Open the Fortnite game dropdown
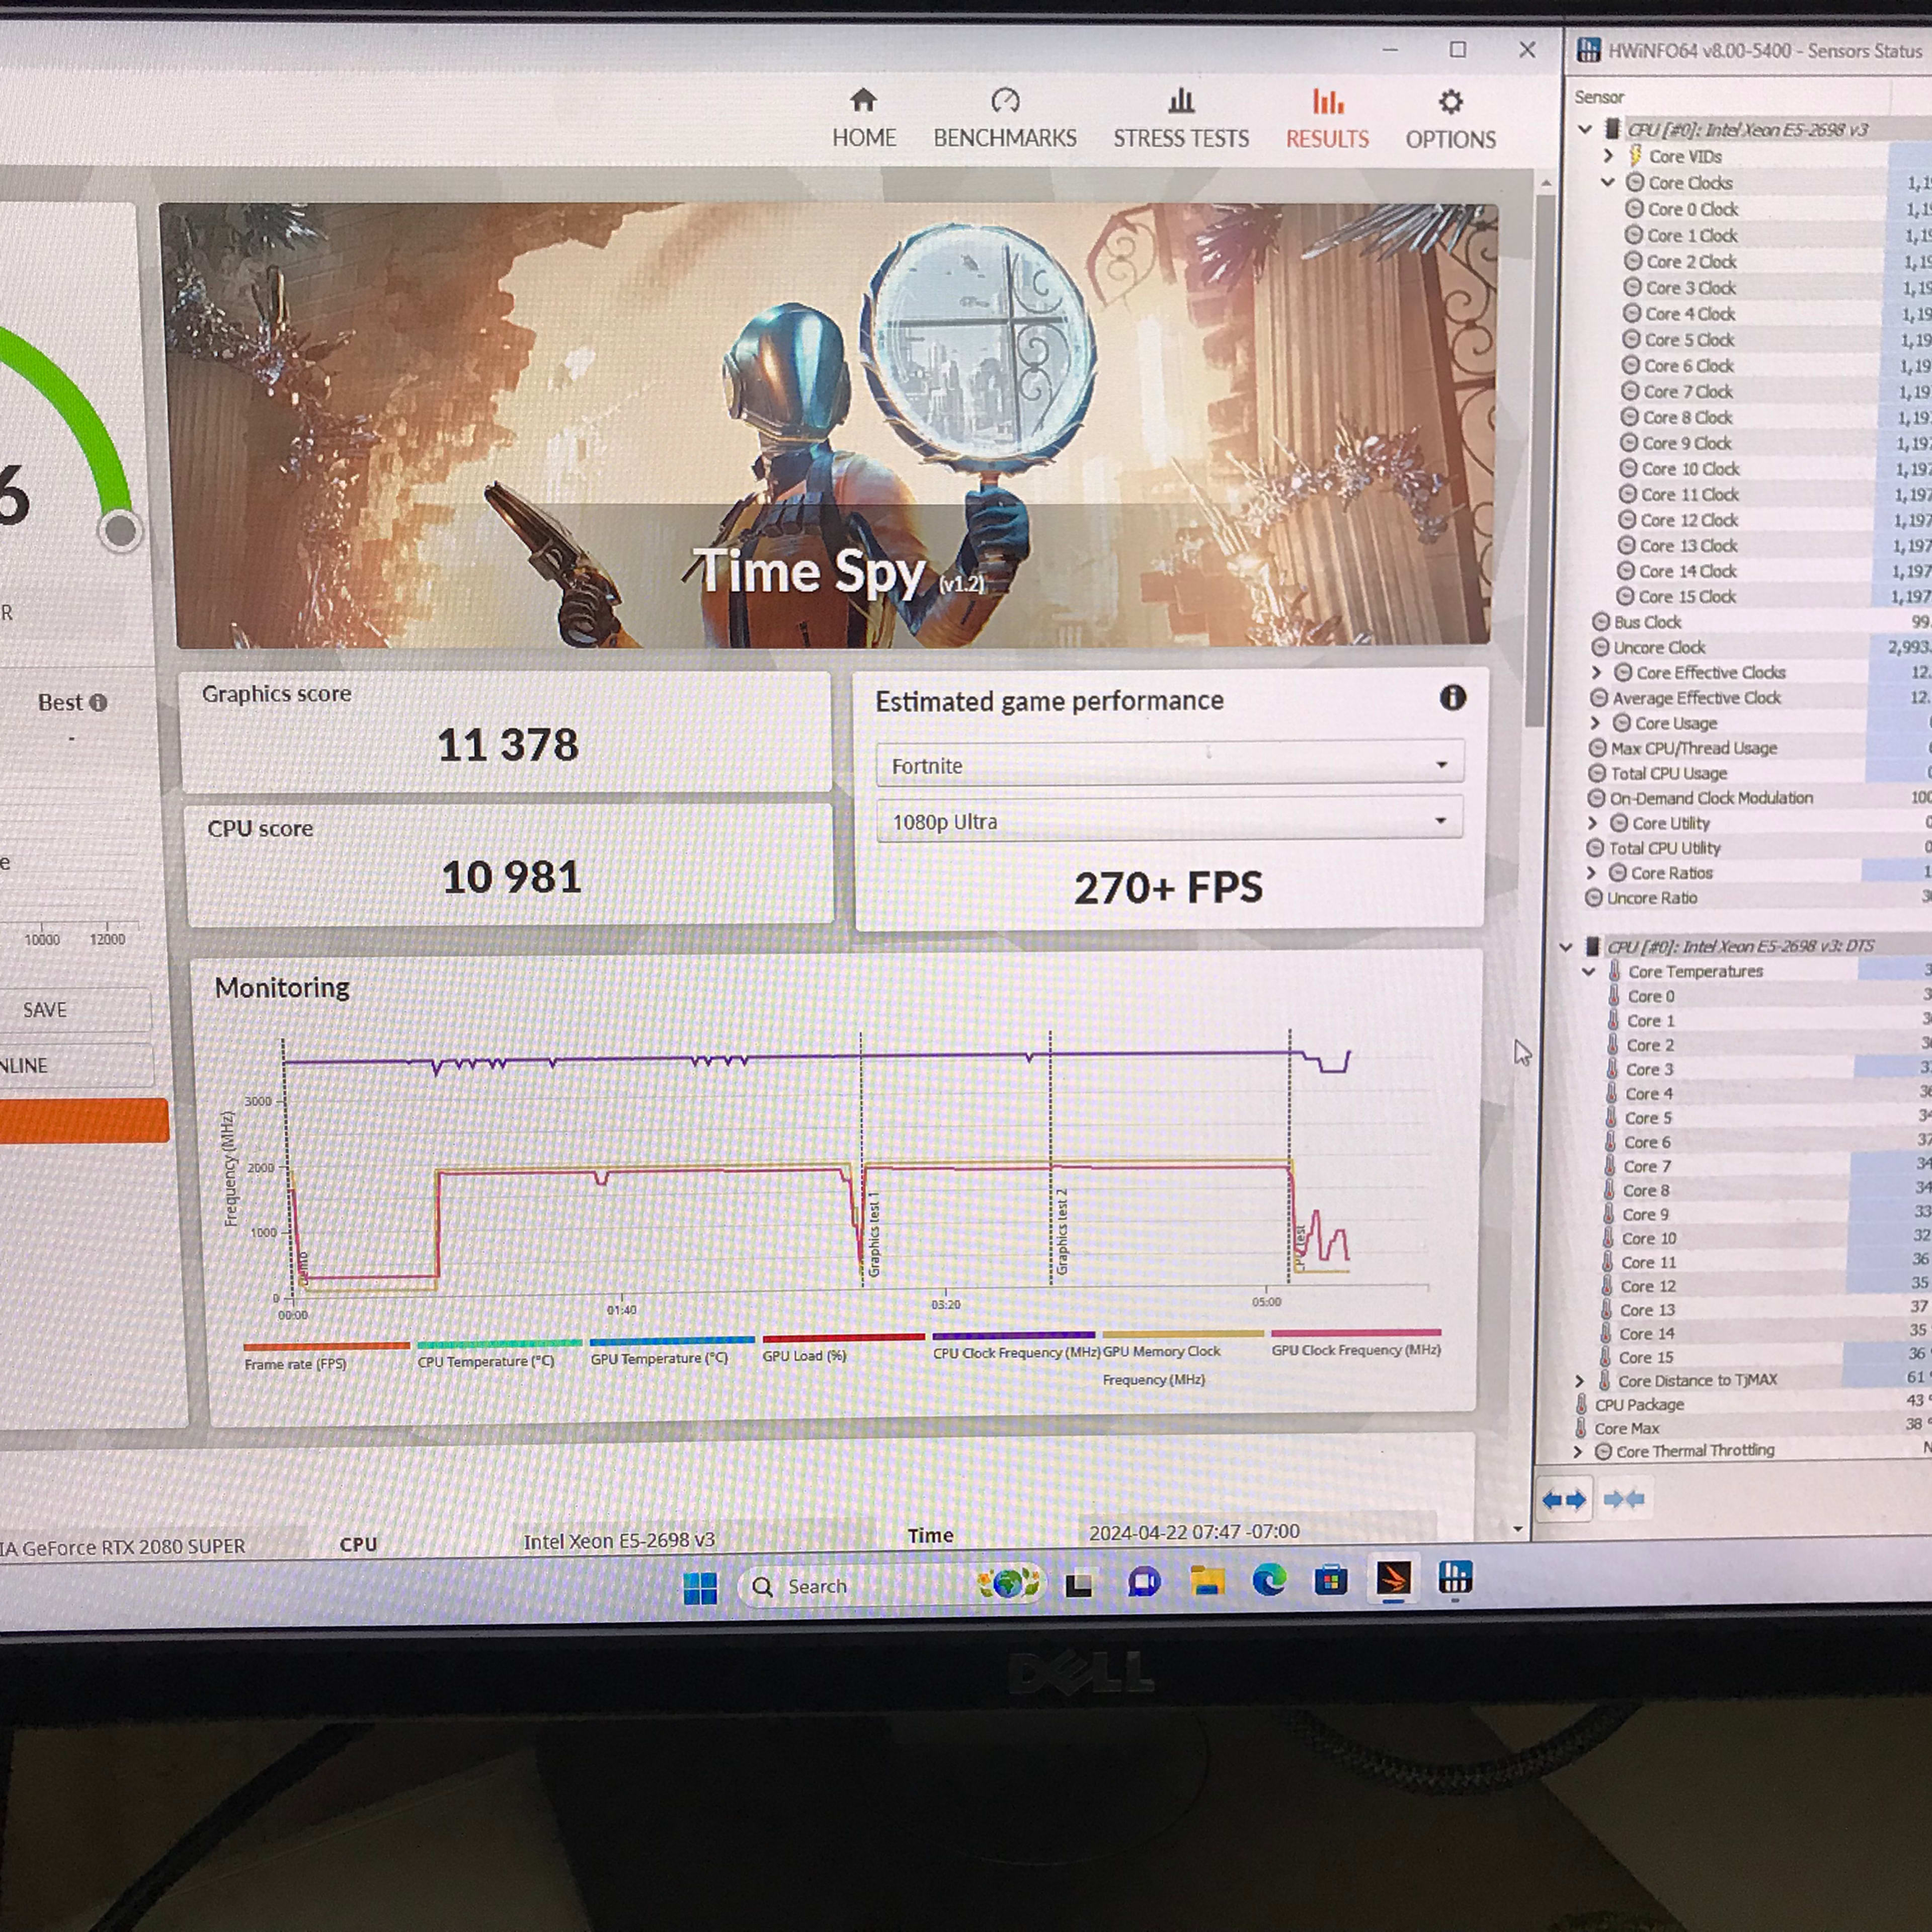1932x1932 pixels. (x=1169, y=765)
